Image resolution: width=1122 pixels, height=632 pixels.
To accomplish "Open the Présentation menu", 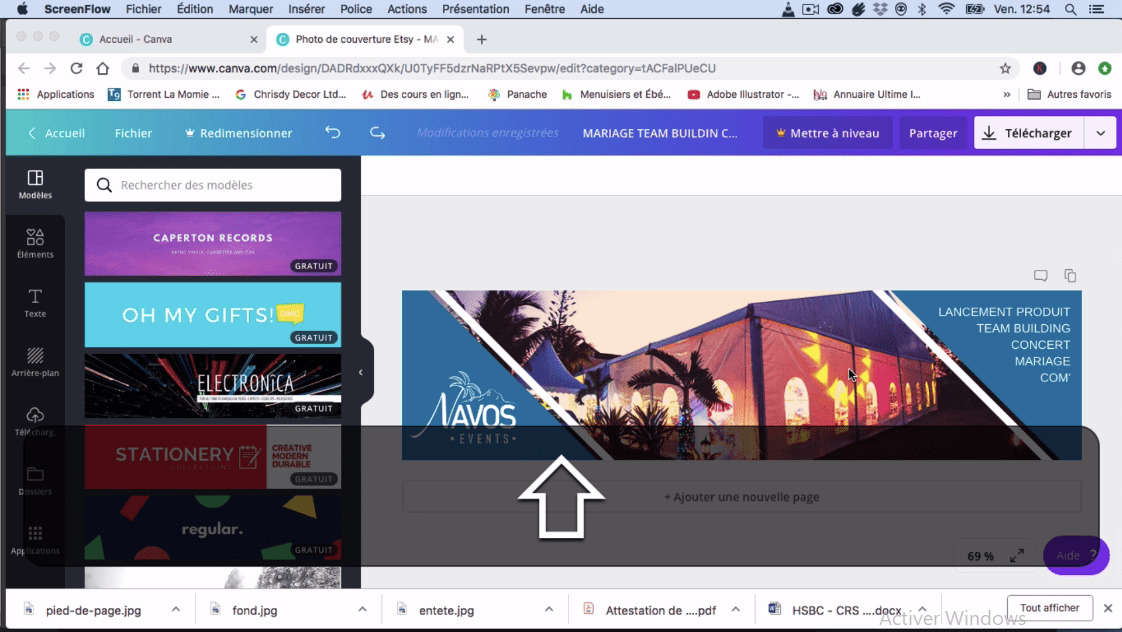I will click(x=476, y=9).
